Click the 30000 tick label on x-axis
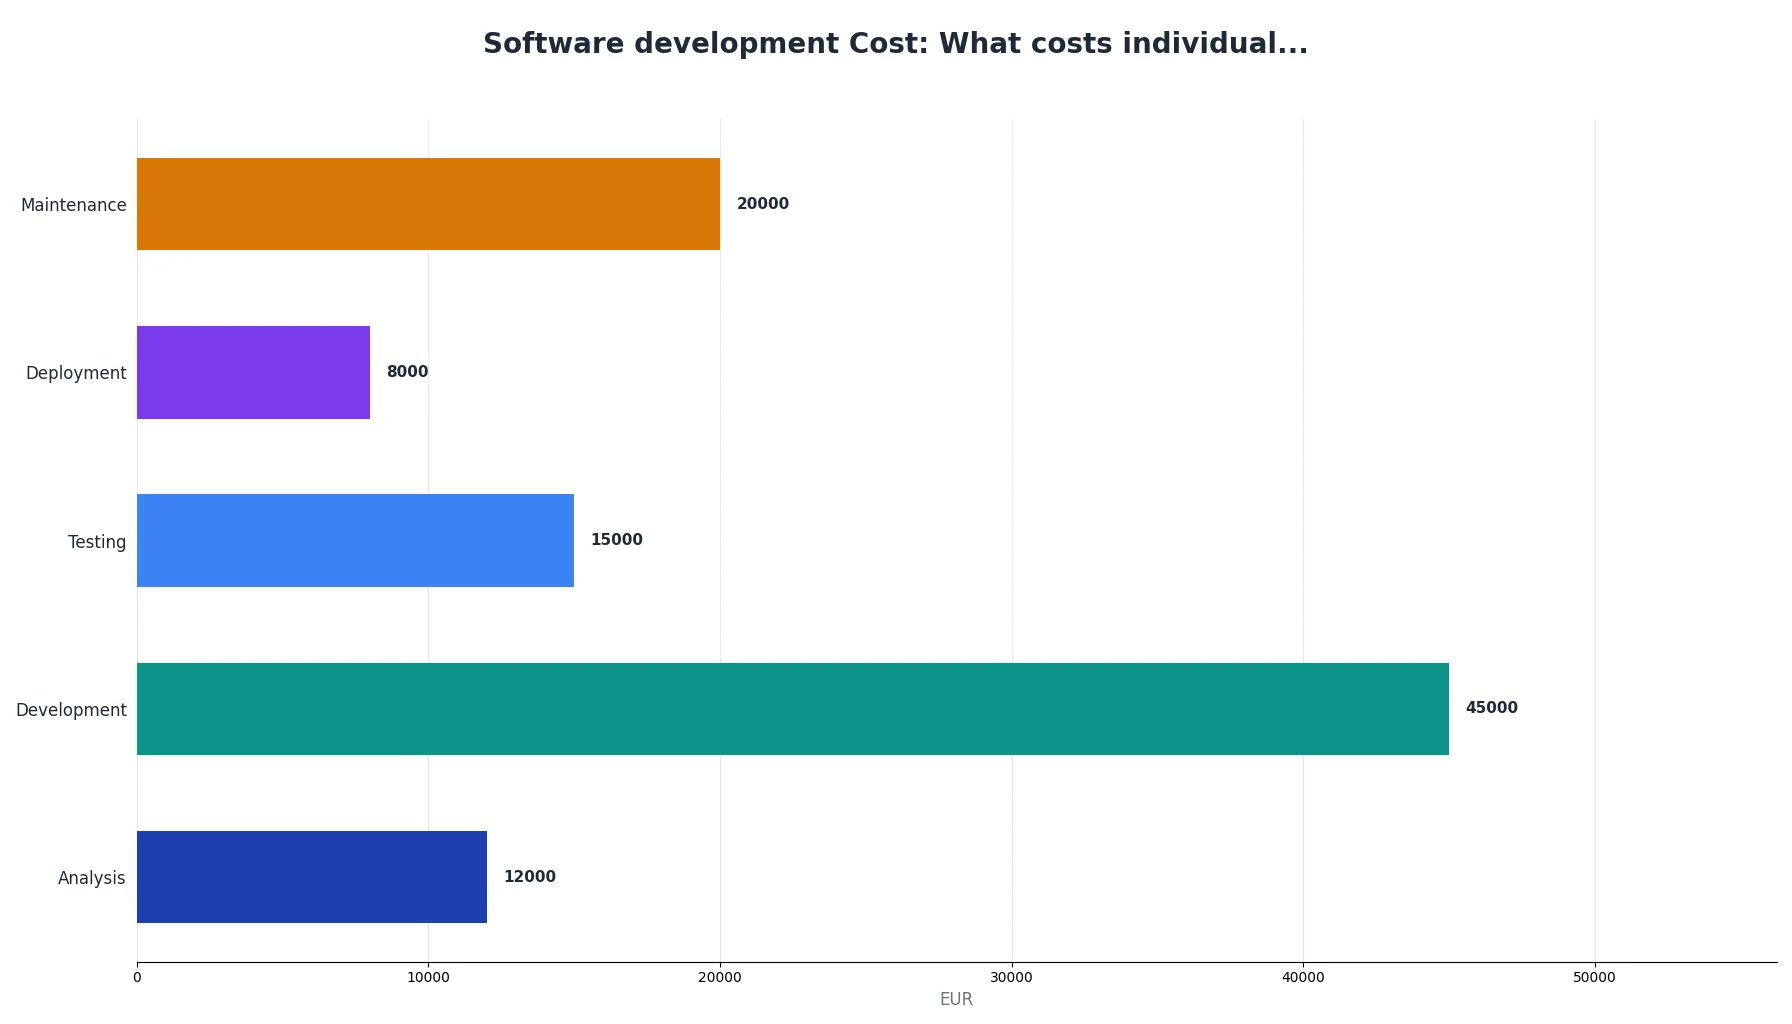The image size is (1792, 1024). [x=1012, y=978]
